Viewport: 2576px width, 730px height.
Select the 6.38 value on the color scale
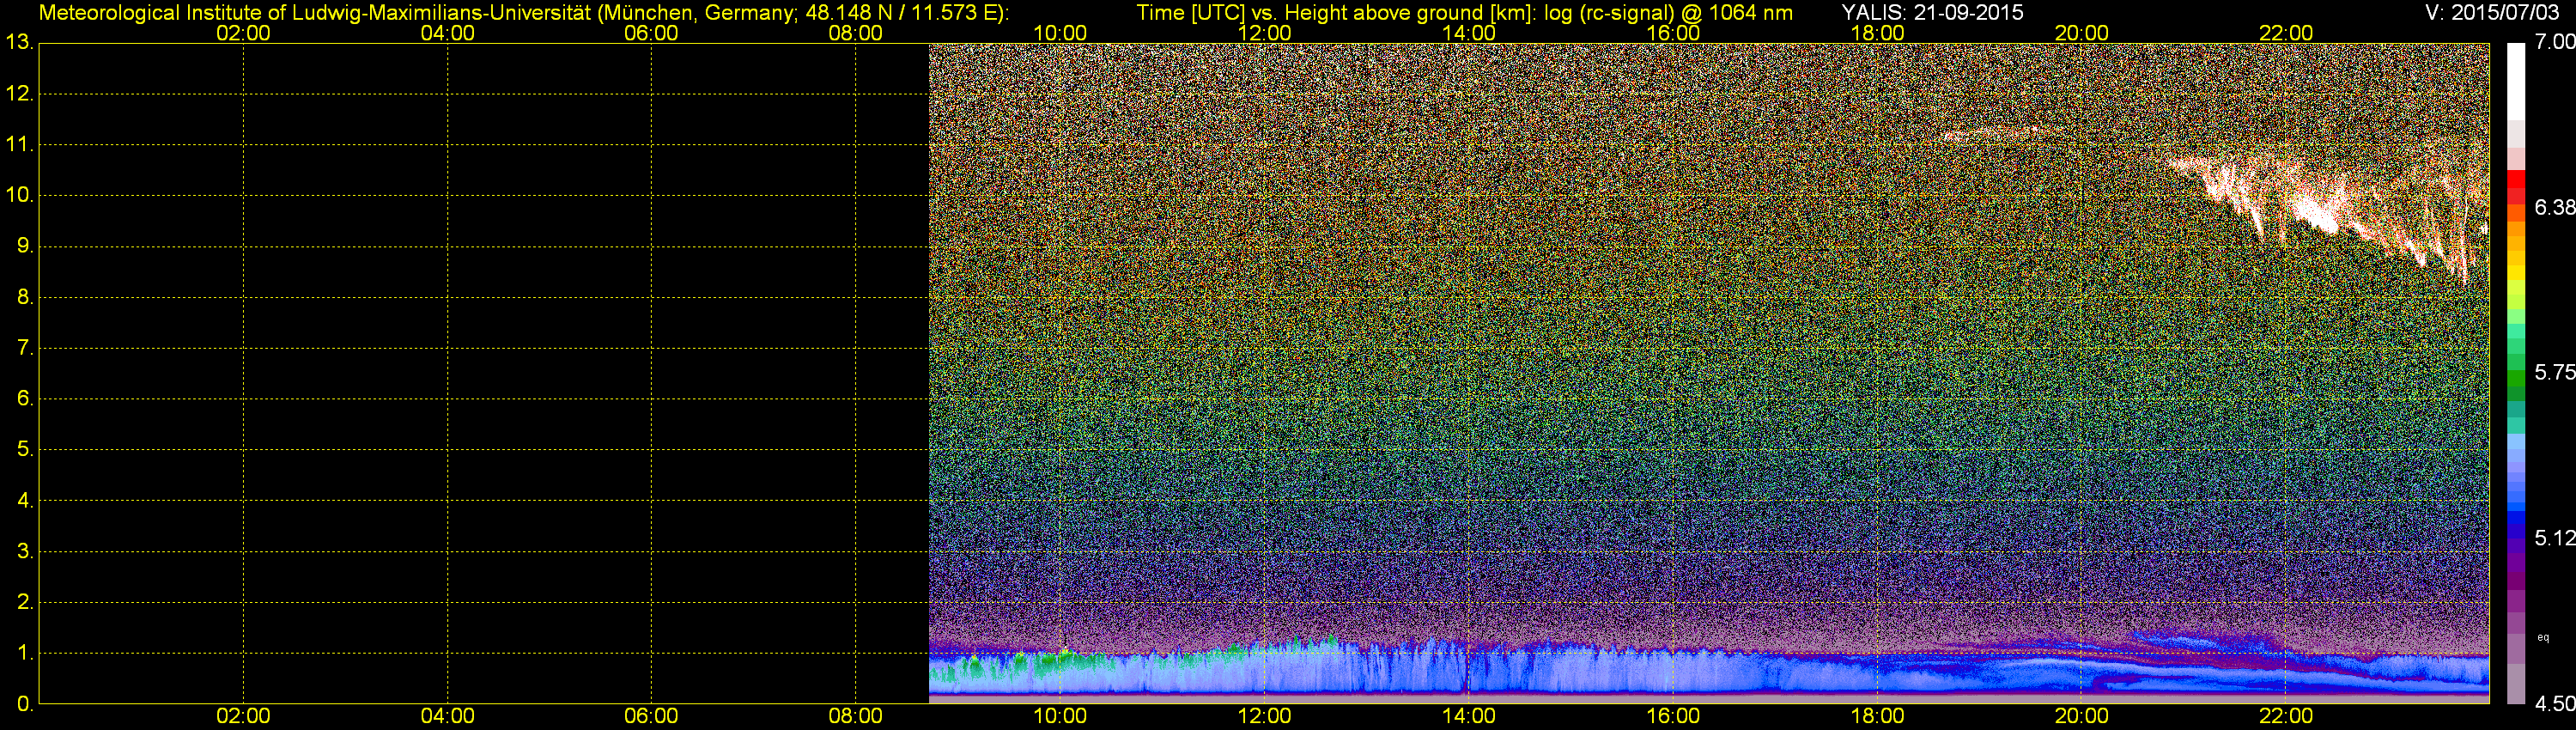coord(2554,207)
